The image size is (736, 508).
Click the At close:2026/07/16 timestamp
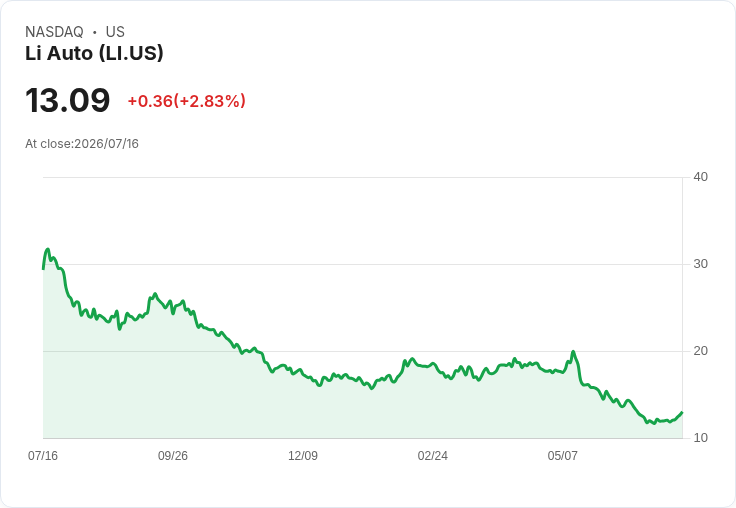(82, 144)
